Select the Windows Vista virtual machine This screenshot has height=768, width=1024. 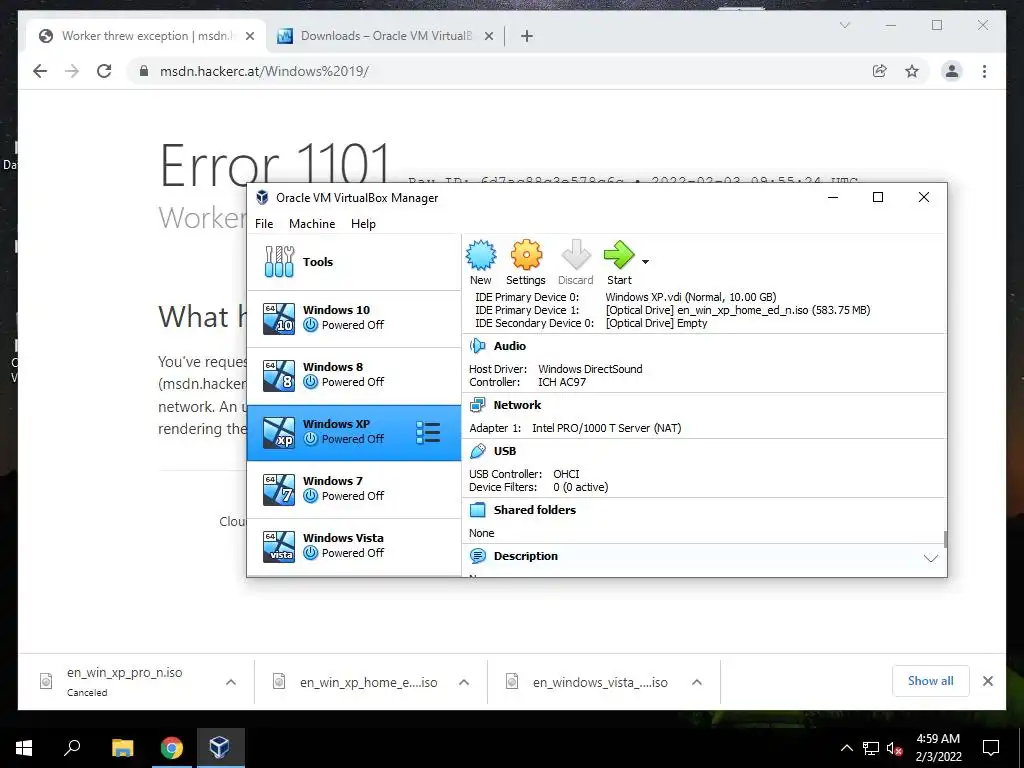click(354, 547)
